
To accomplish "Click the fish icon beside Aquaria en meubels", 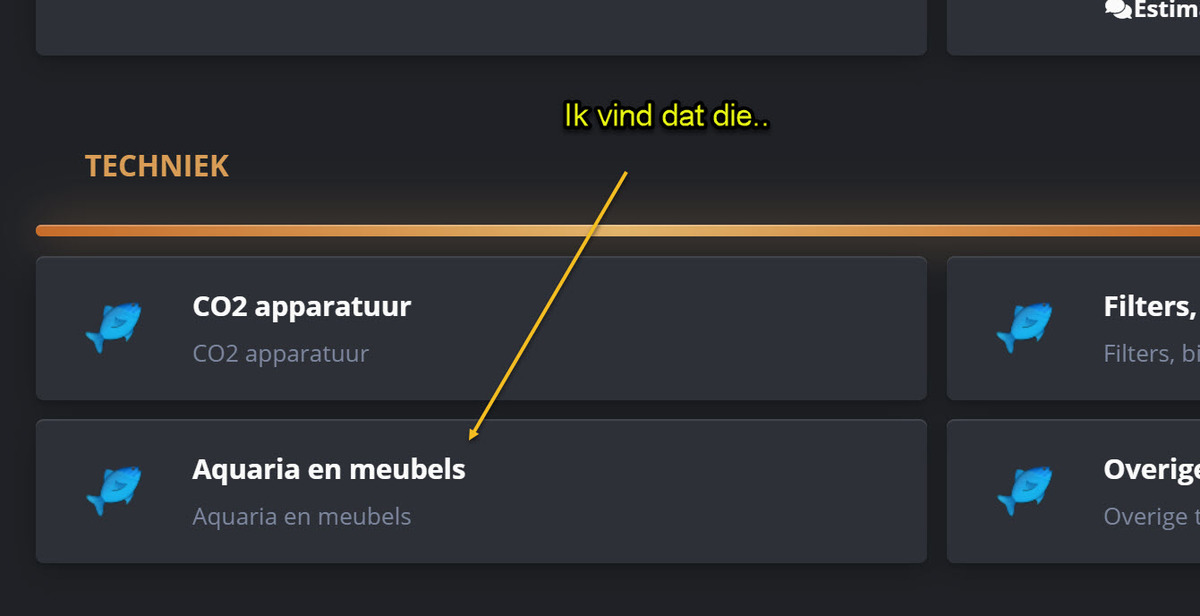I will tap(113, 491).
